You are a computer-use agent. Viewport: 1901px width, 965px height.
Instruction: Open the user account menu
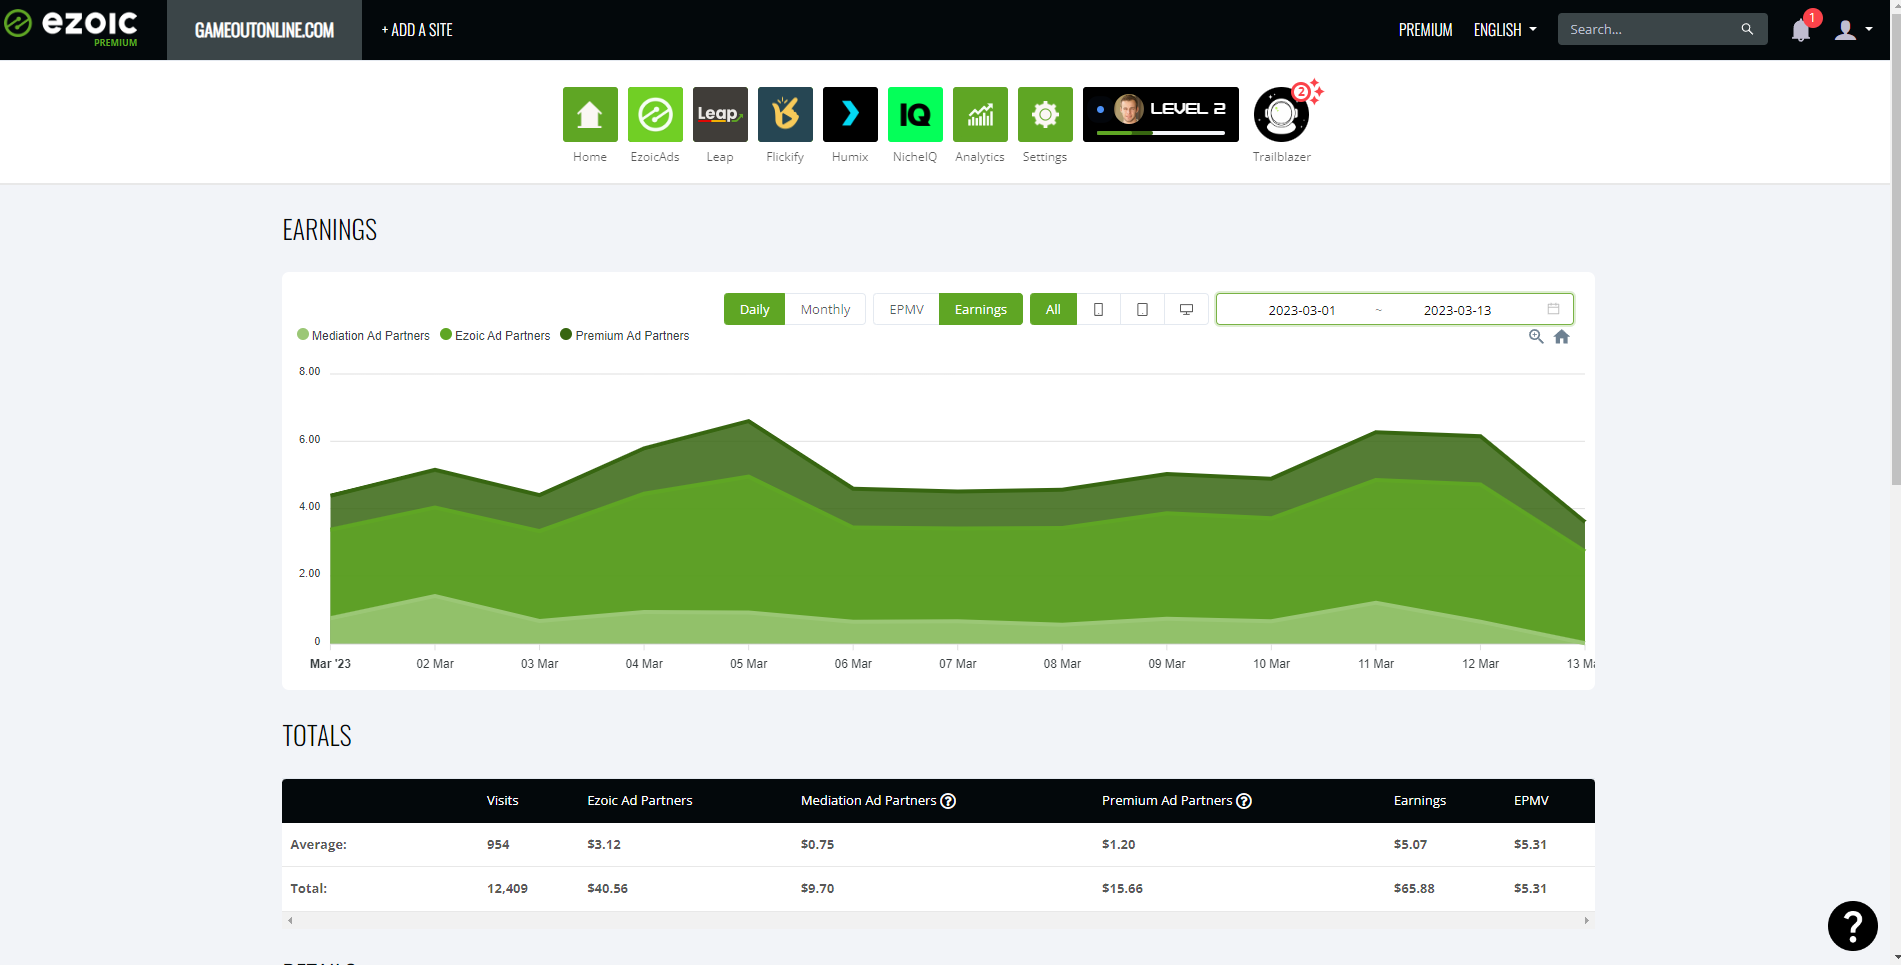coord(1854,30)
